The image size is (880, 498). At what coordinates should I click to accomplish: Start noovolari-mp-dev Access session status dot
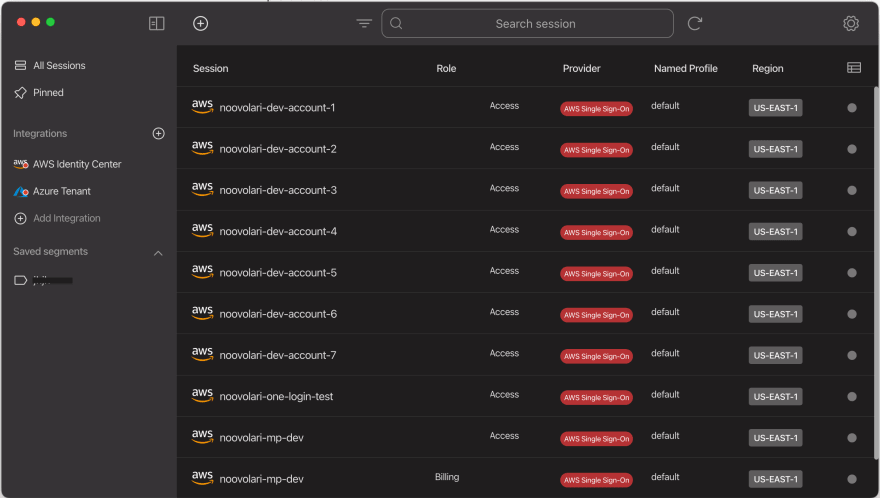[851, 438]
